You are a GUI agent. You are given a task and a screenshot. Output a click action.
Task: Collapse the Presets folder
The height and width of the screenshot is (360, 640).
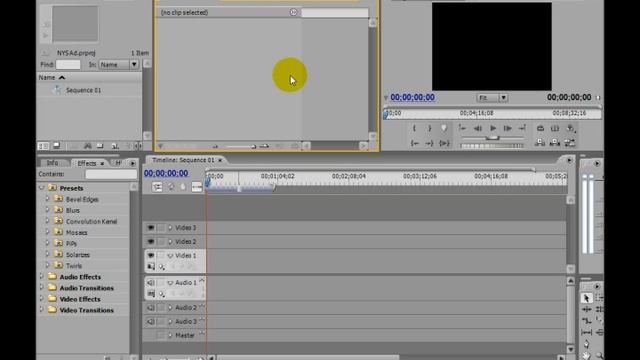pos(42,188)
